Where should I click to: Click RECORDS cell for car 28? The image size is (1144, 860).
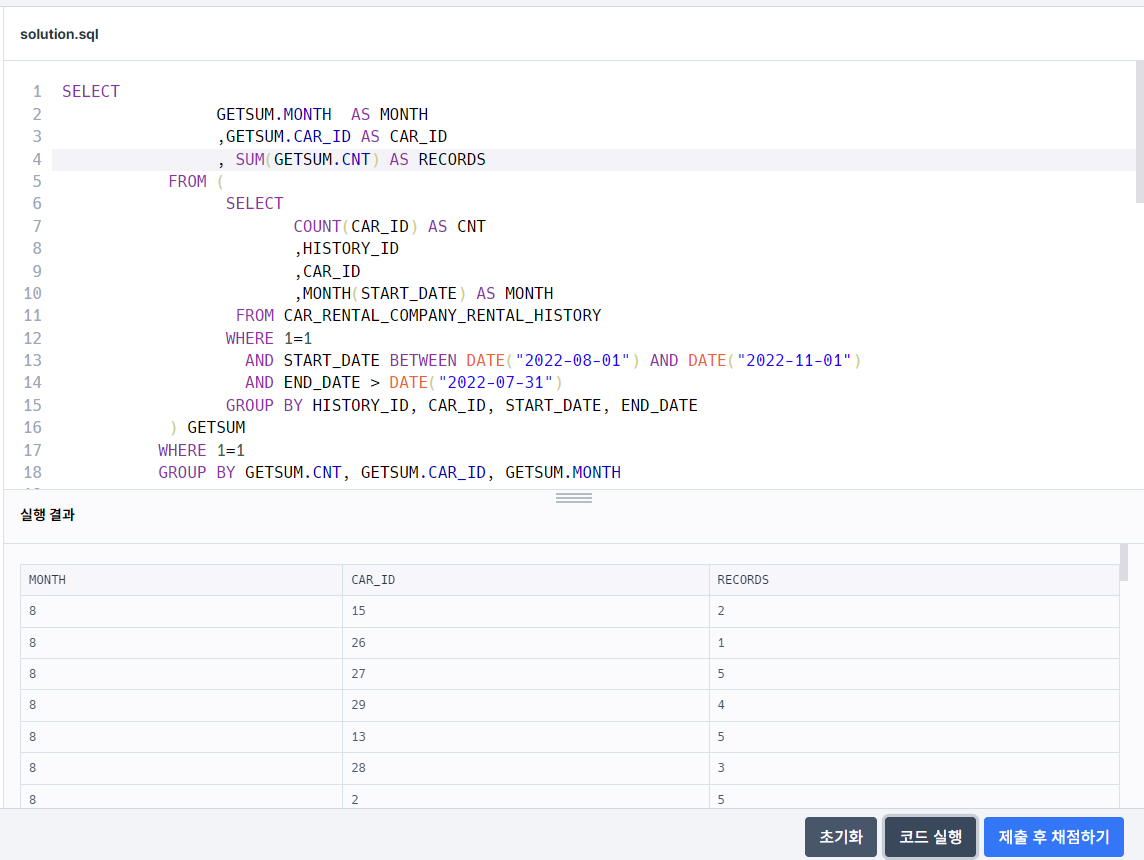[914, 768]
